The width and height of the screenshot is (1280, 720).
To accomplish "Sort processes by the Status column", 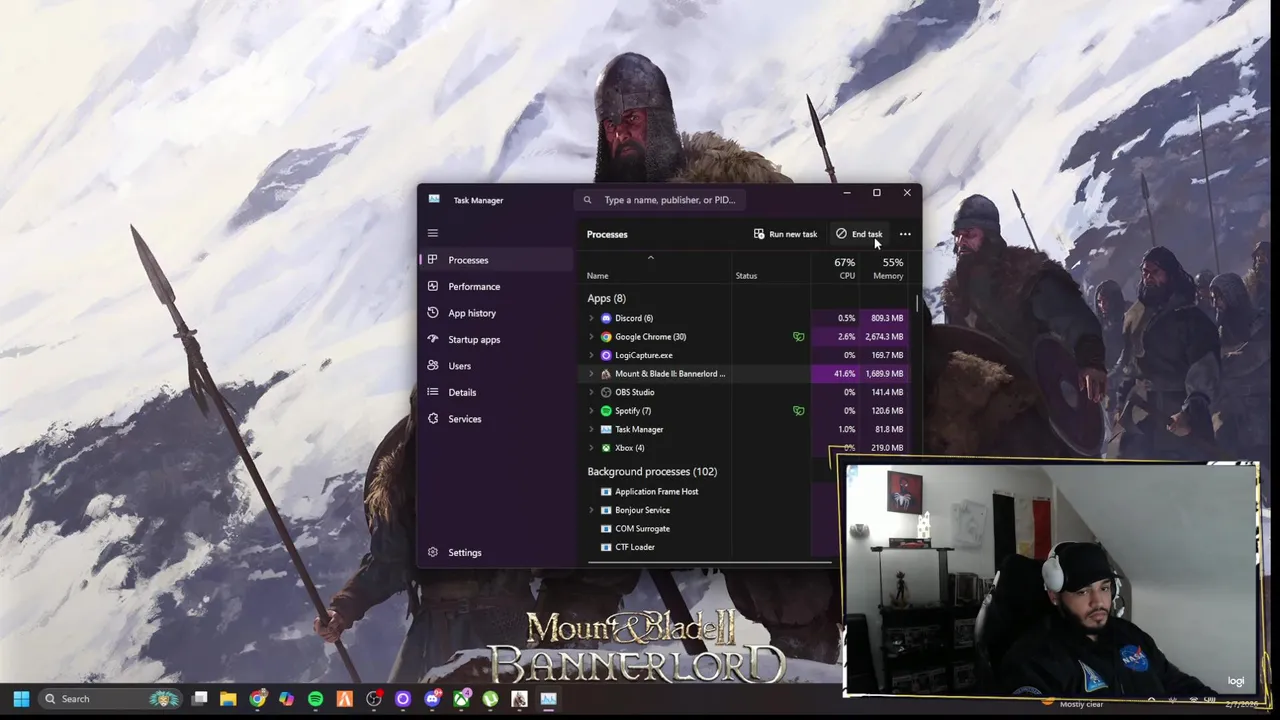I will point(770,267).
